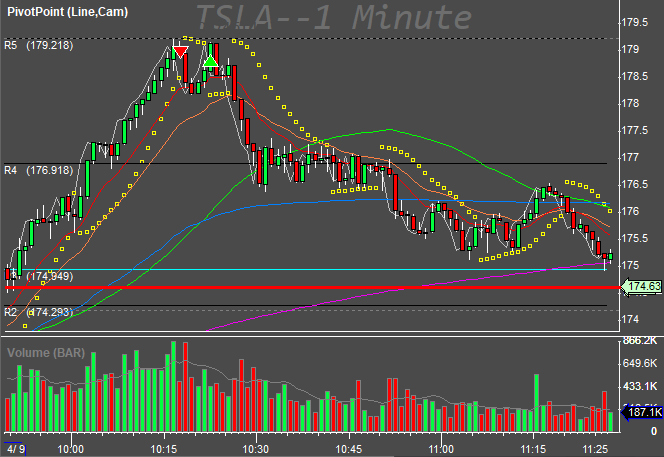Screen dimensions: 664x457
Task: Select the R5 (179.218) pivot label
Action: click(x=39, y=45)
